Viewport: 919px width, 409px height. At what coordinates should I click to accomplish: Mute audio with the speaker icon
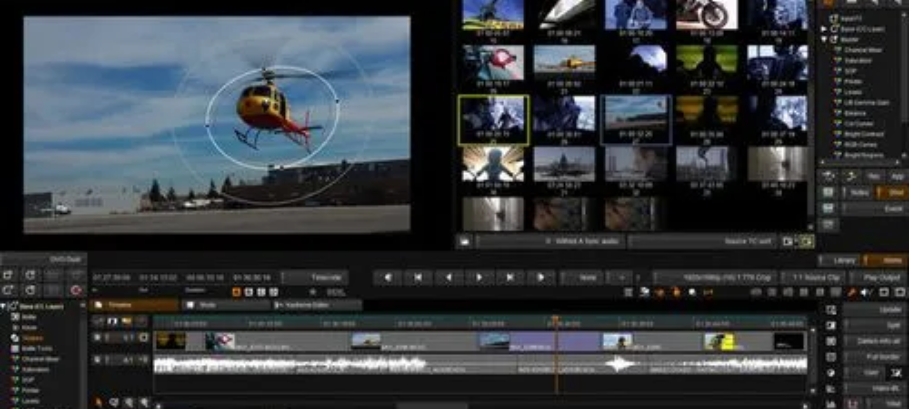(866, 292)
